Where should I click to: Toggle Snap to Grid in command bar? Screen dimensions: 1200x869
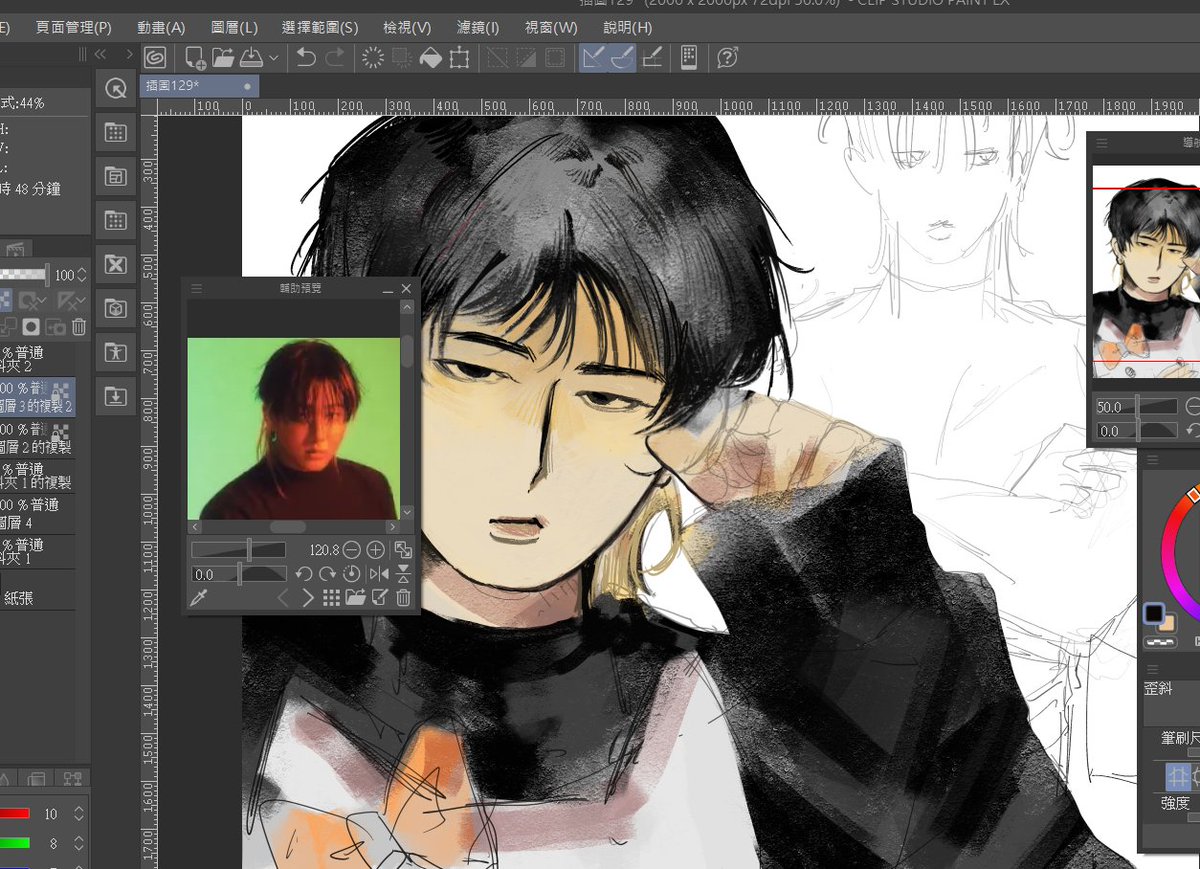pyautogui.click(x=652, y=58)
